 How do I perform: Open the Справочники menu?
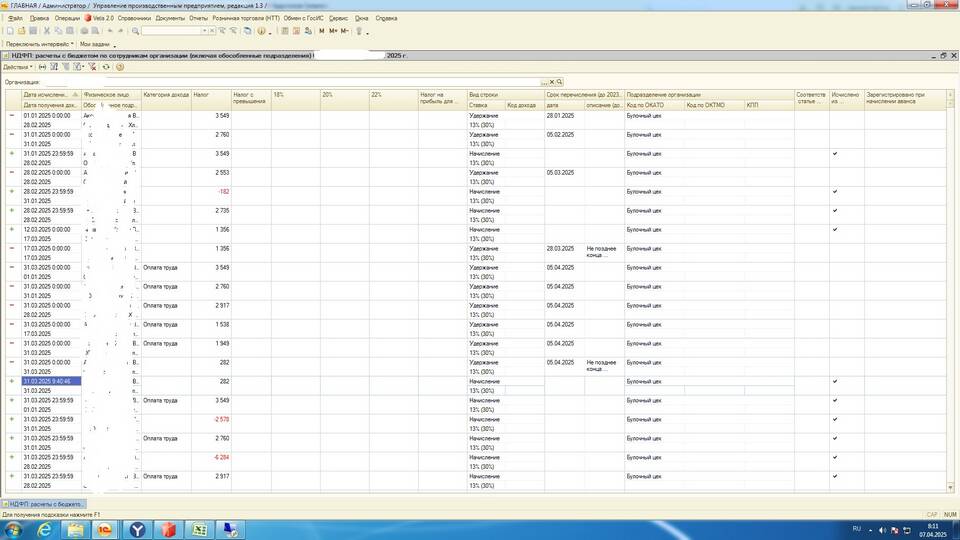tap(134, 18)
